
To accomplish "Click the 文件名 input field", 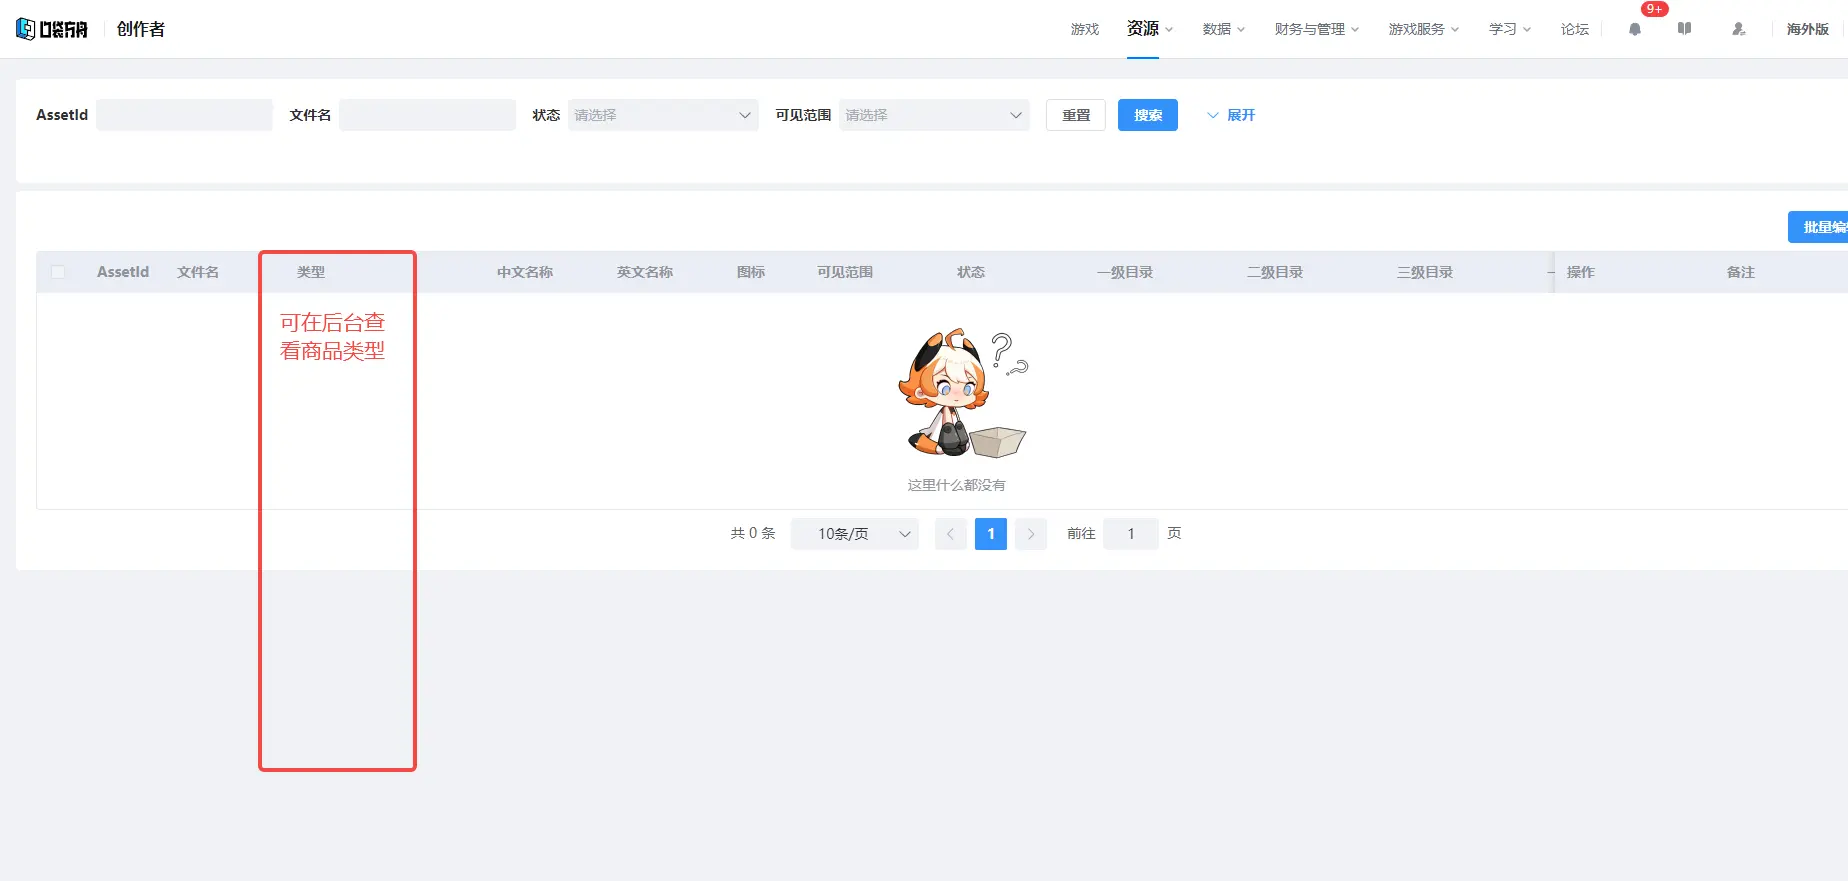I will pyautogui.click(x=427, y=115).
